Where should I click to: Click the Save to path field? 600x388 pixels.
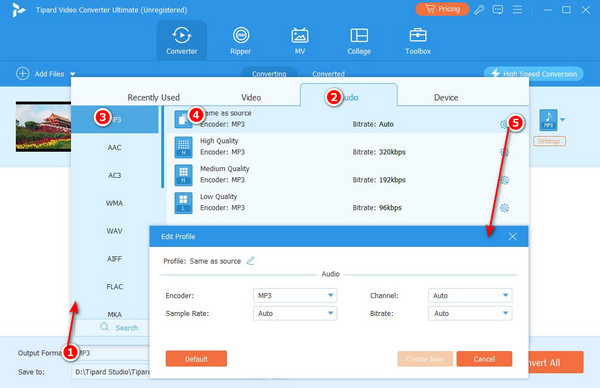tap(111, 372)
